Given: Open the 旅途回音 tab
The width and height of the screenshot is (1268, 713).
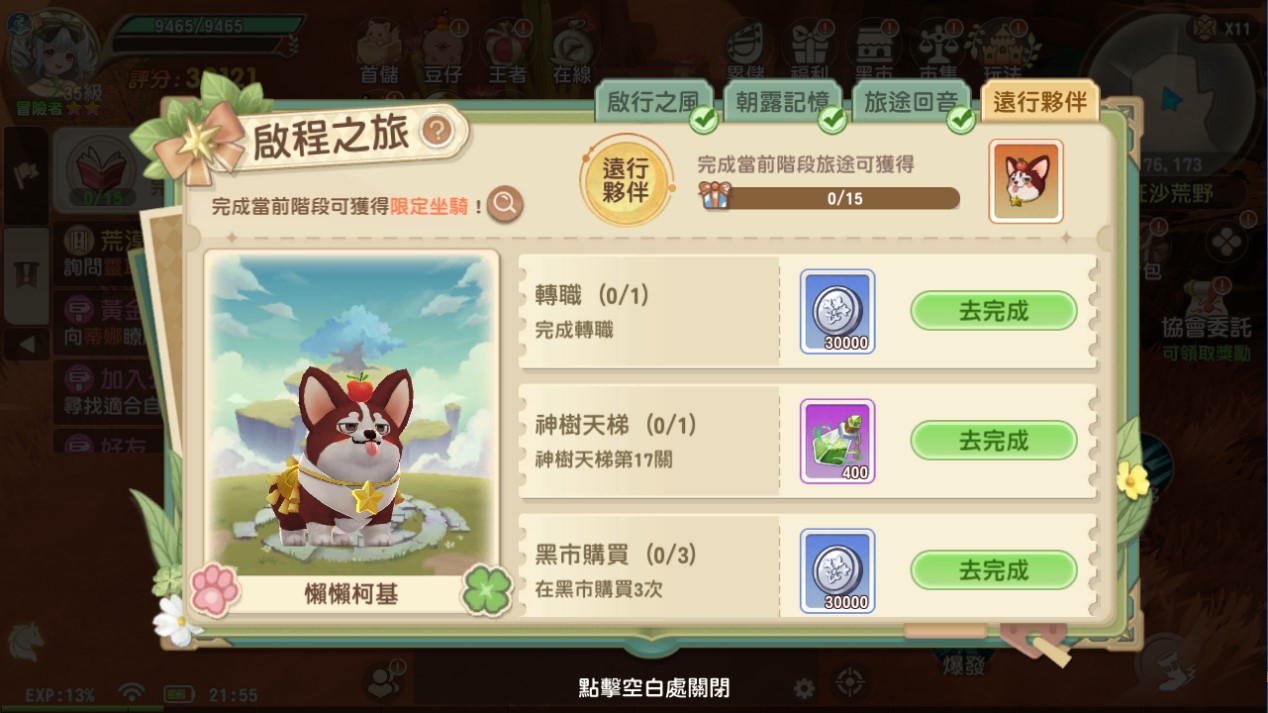Looking at the screenshot, I should click(910, 103).
